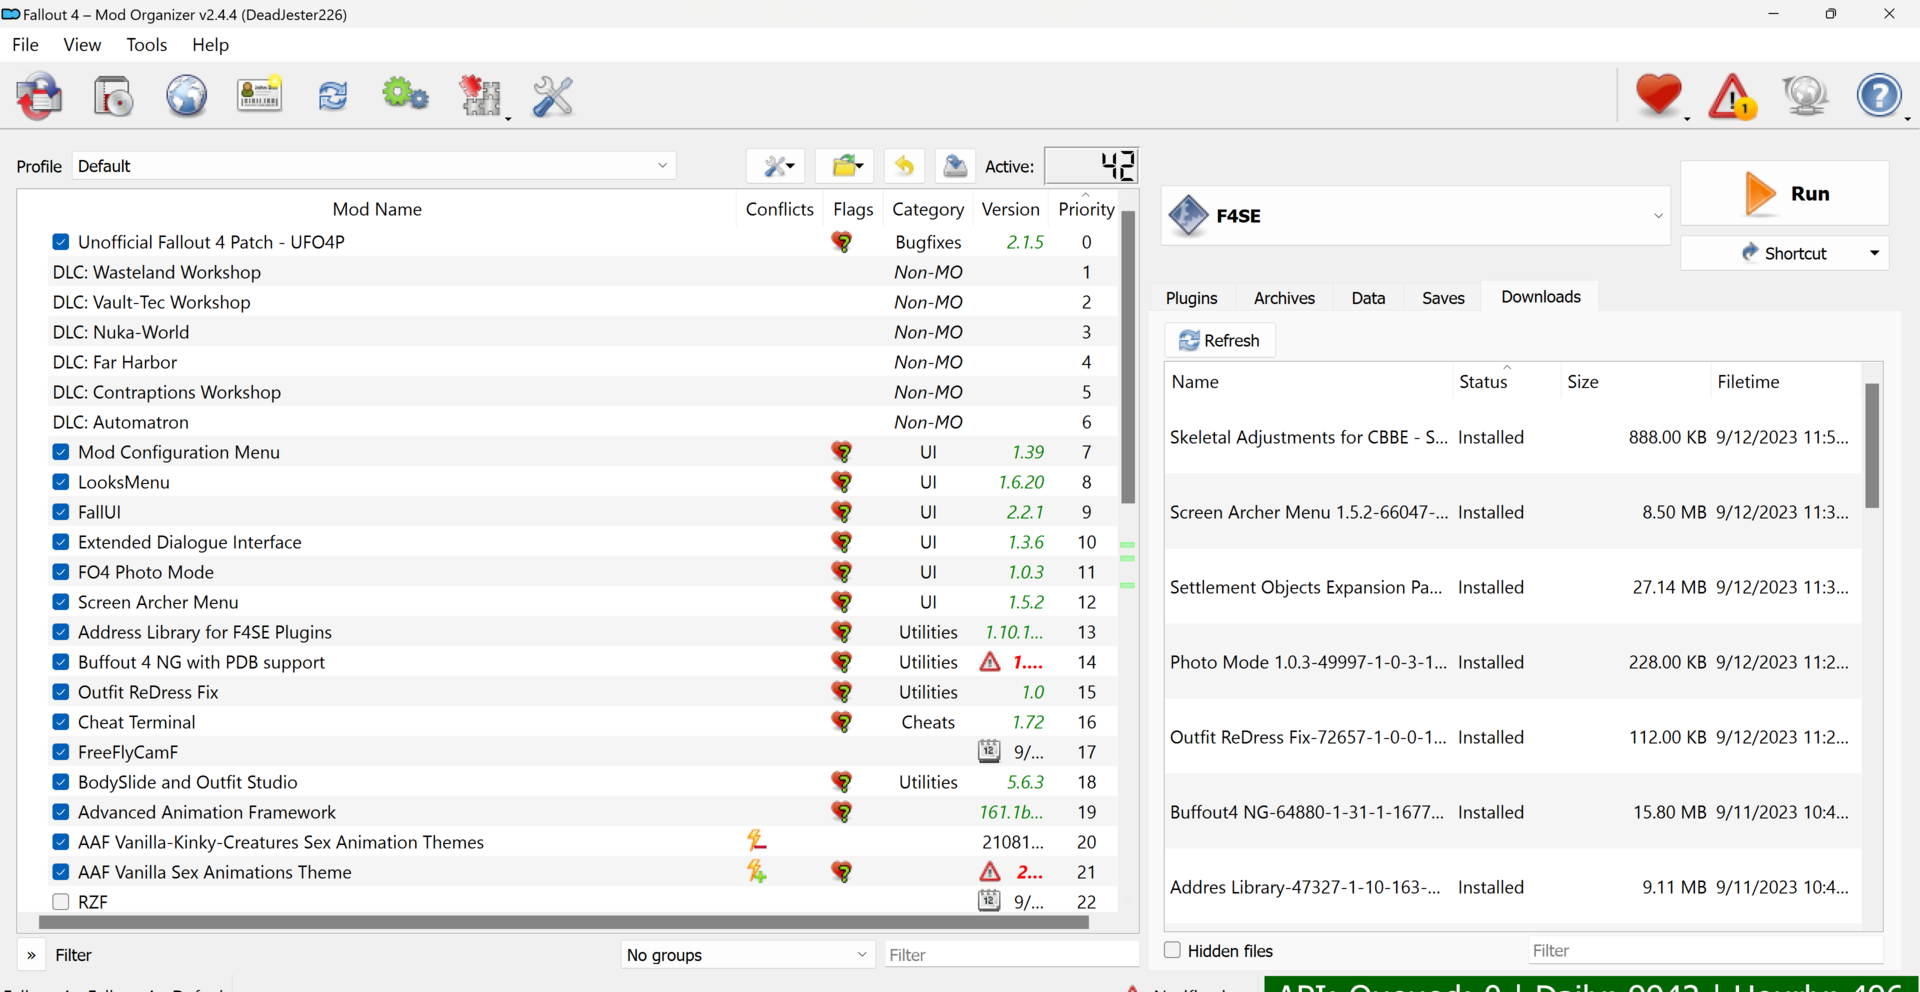Uncheck Address Library for F4SE Plugins

click(x=61, y=632)
